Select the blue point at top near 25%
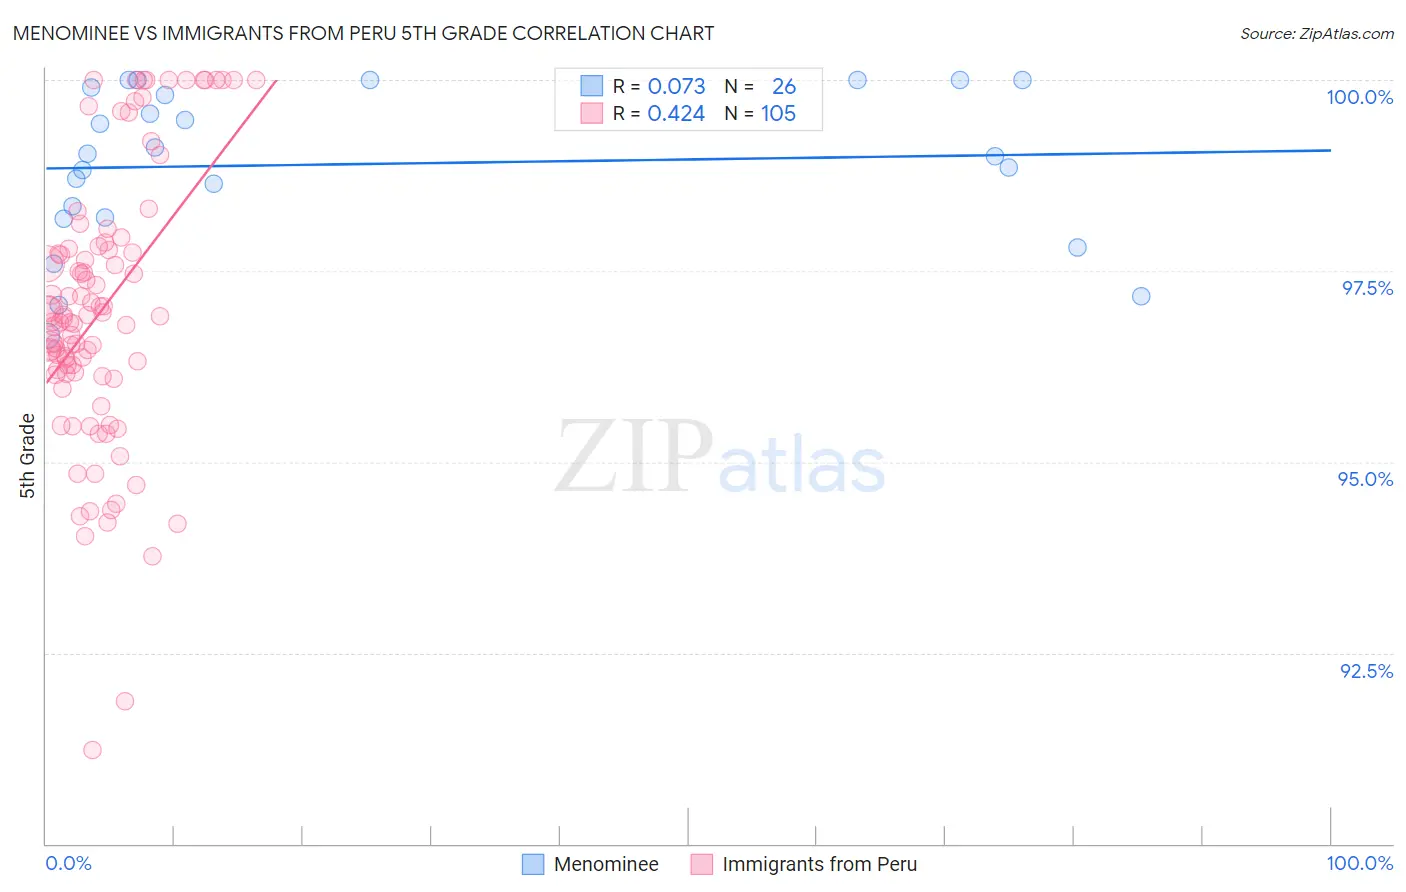This screenshot has height=892, width=1406. point(370,80)
